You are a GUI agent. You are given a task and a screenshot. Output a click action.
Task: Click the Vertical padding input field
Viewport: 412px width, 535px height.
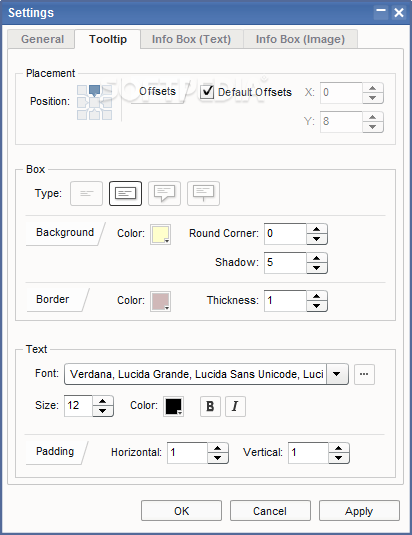click(308, 453)
